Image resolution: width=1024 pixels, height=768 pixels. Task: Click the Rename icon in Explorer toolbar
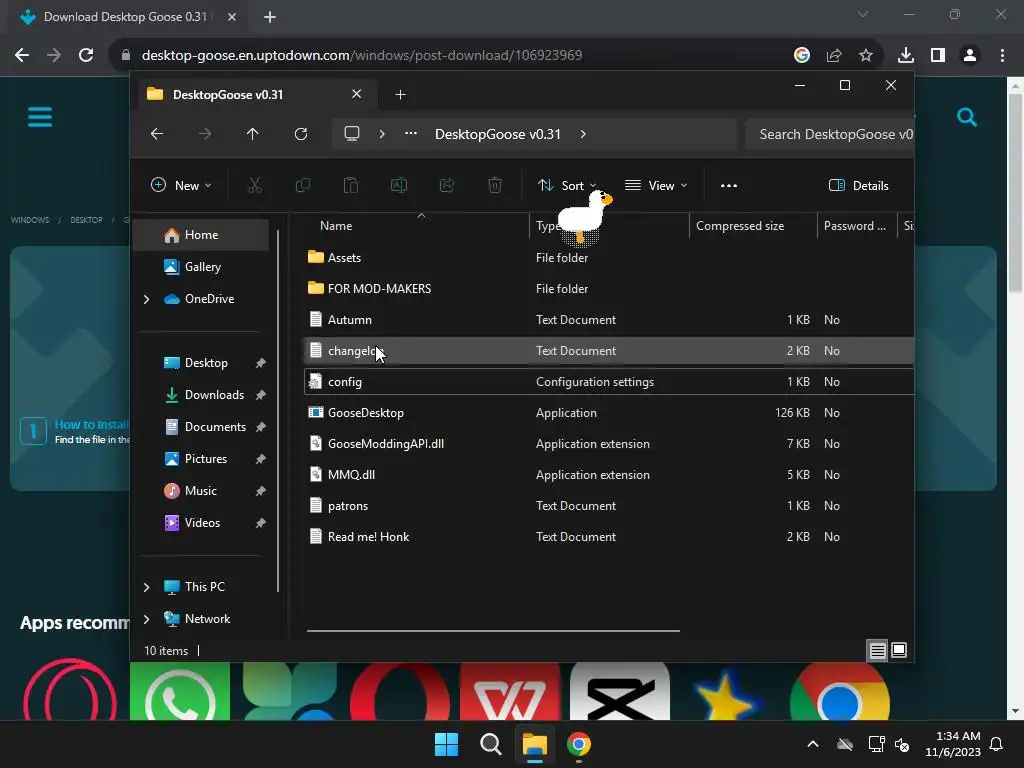(399, 185)
